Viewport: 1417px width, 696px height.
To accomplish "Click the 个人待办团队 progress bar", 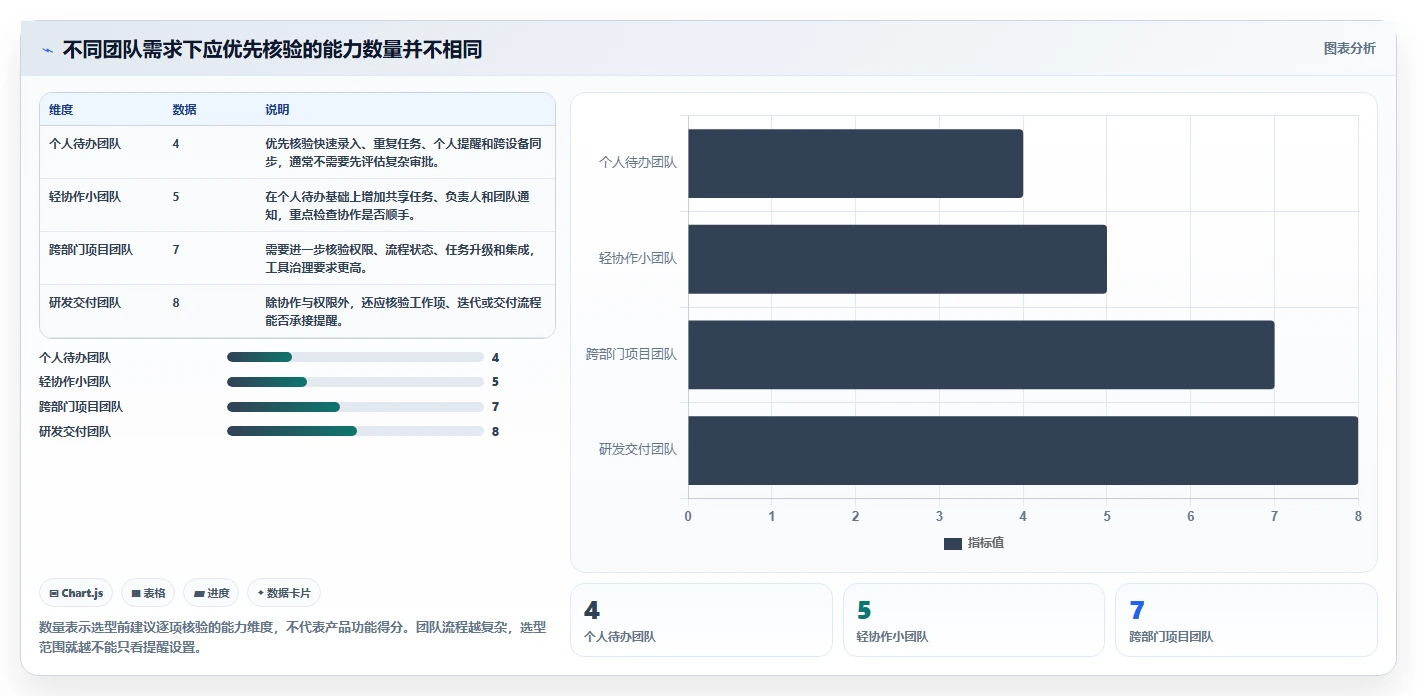I will [355, 357].
